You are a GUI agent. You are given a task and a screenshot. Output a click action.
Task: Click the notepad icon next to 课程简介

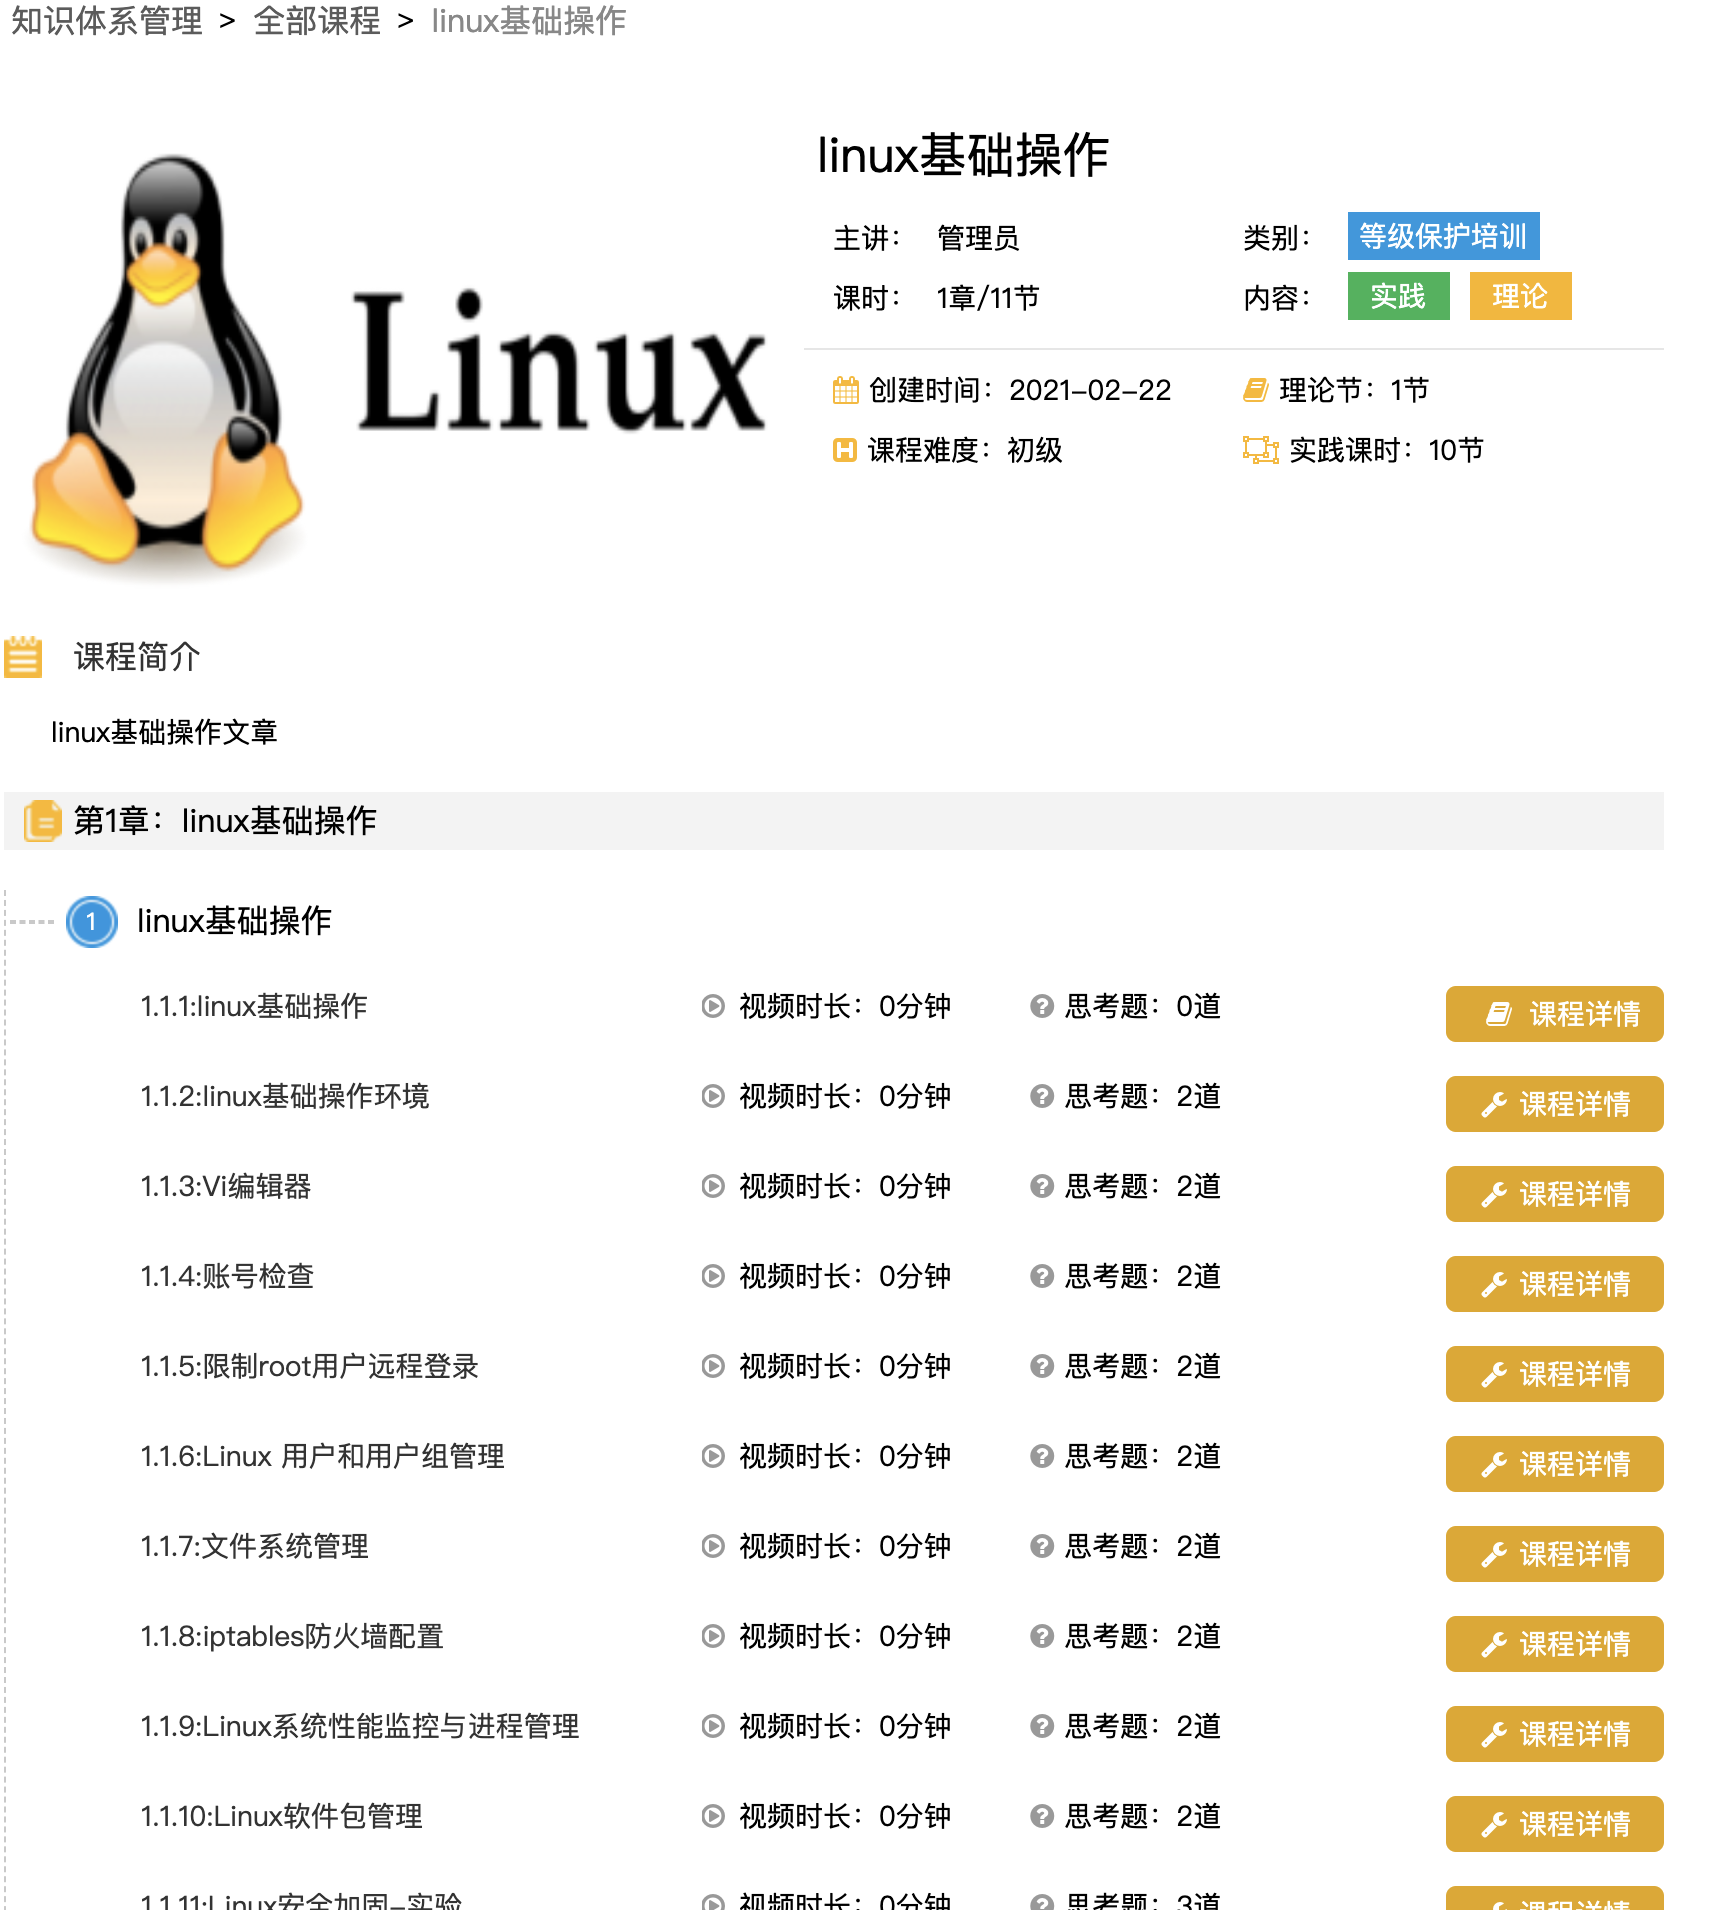[23, 657]
